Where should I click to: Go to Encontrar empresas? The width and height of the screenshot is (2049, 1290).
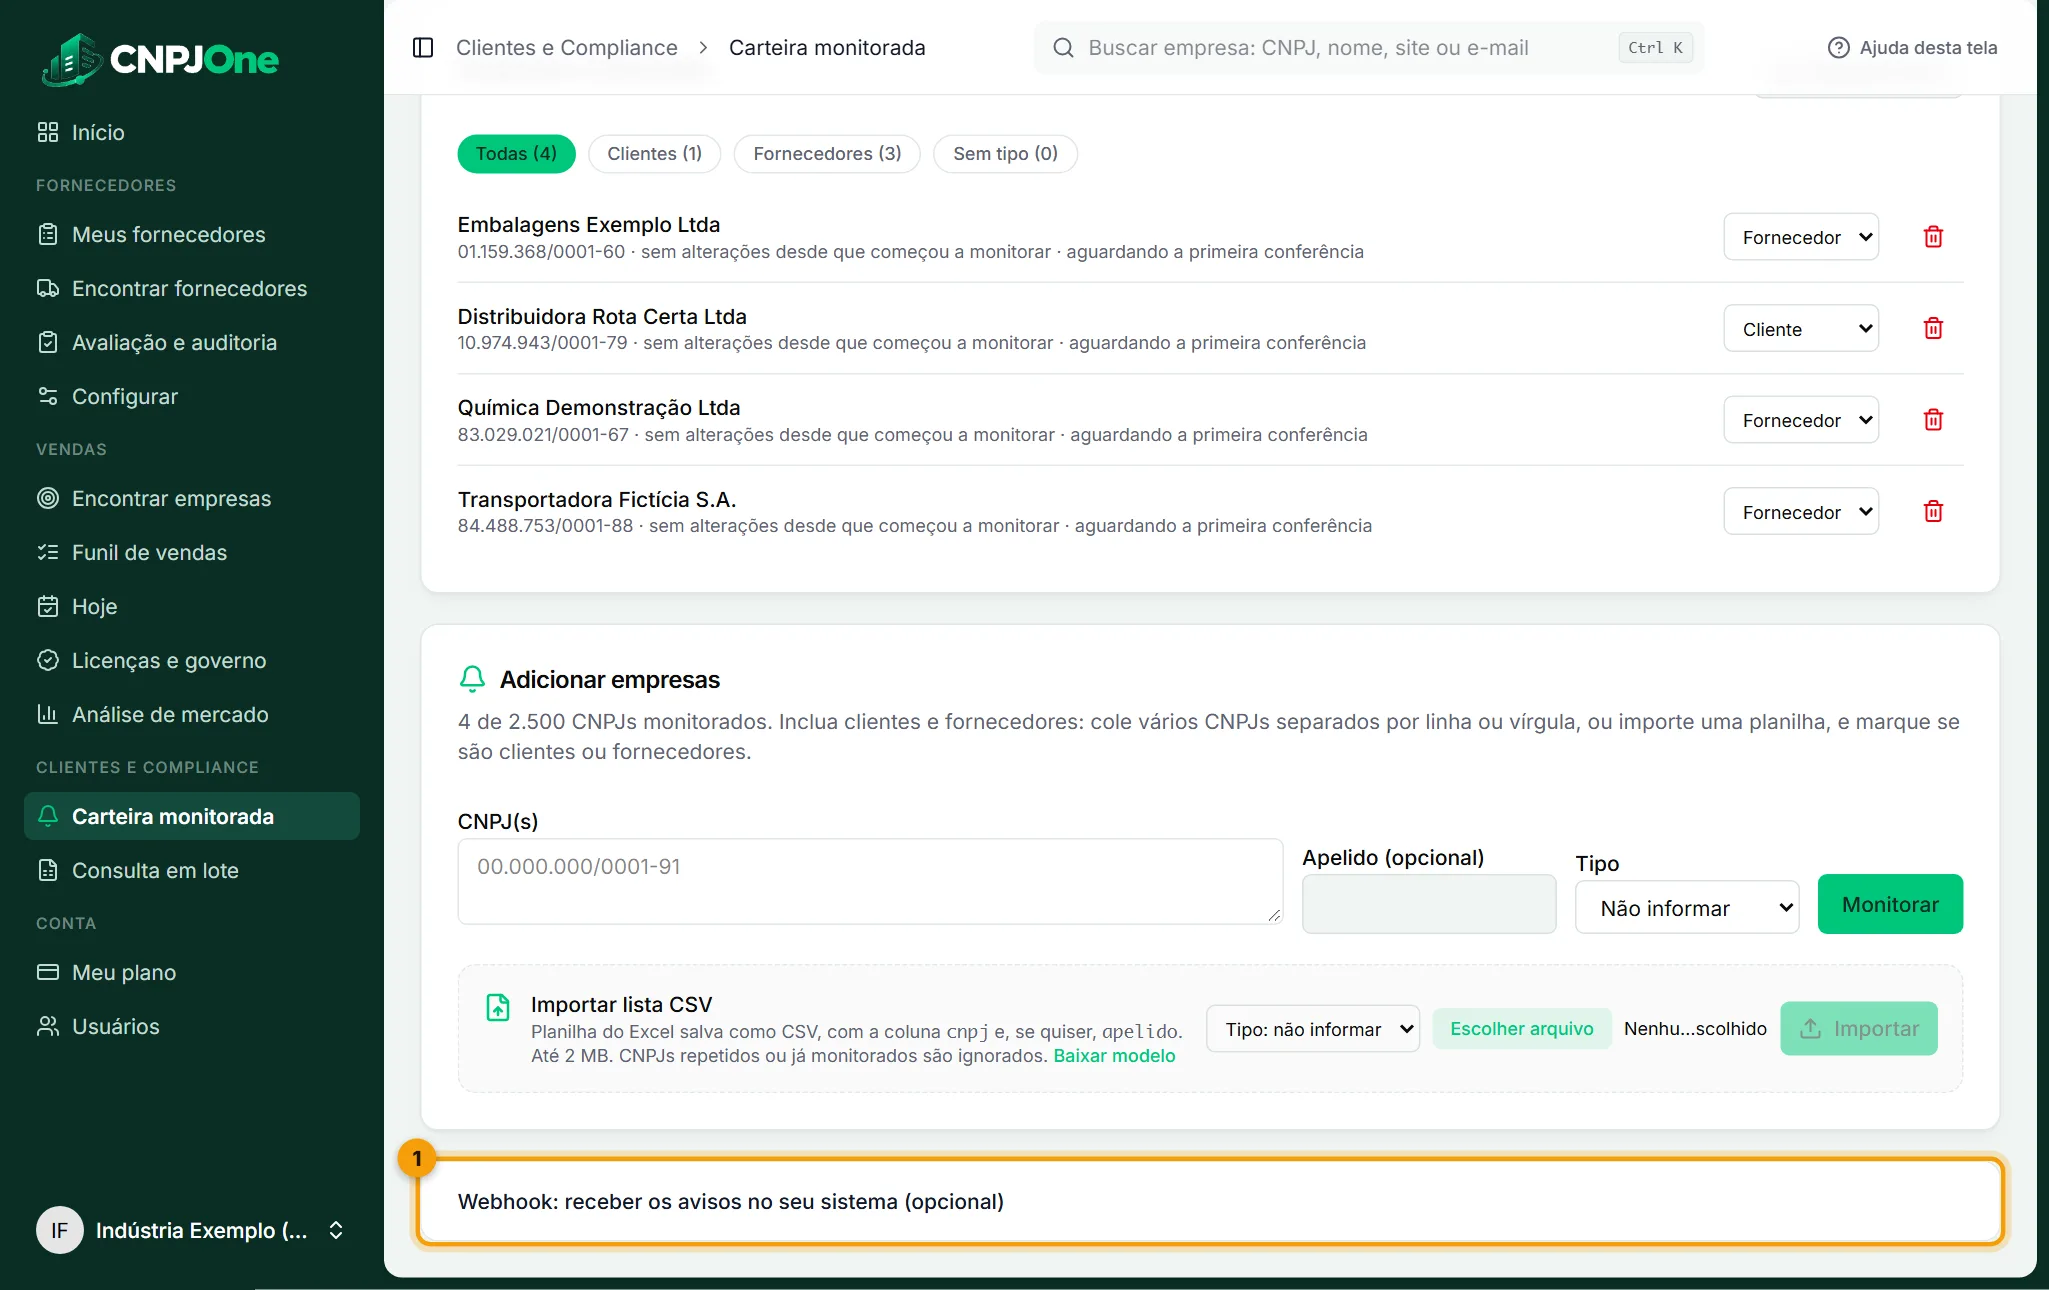[192, 498]
